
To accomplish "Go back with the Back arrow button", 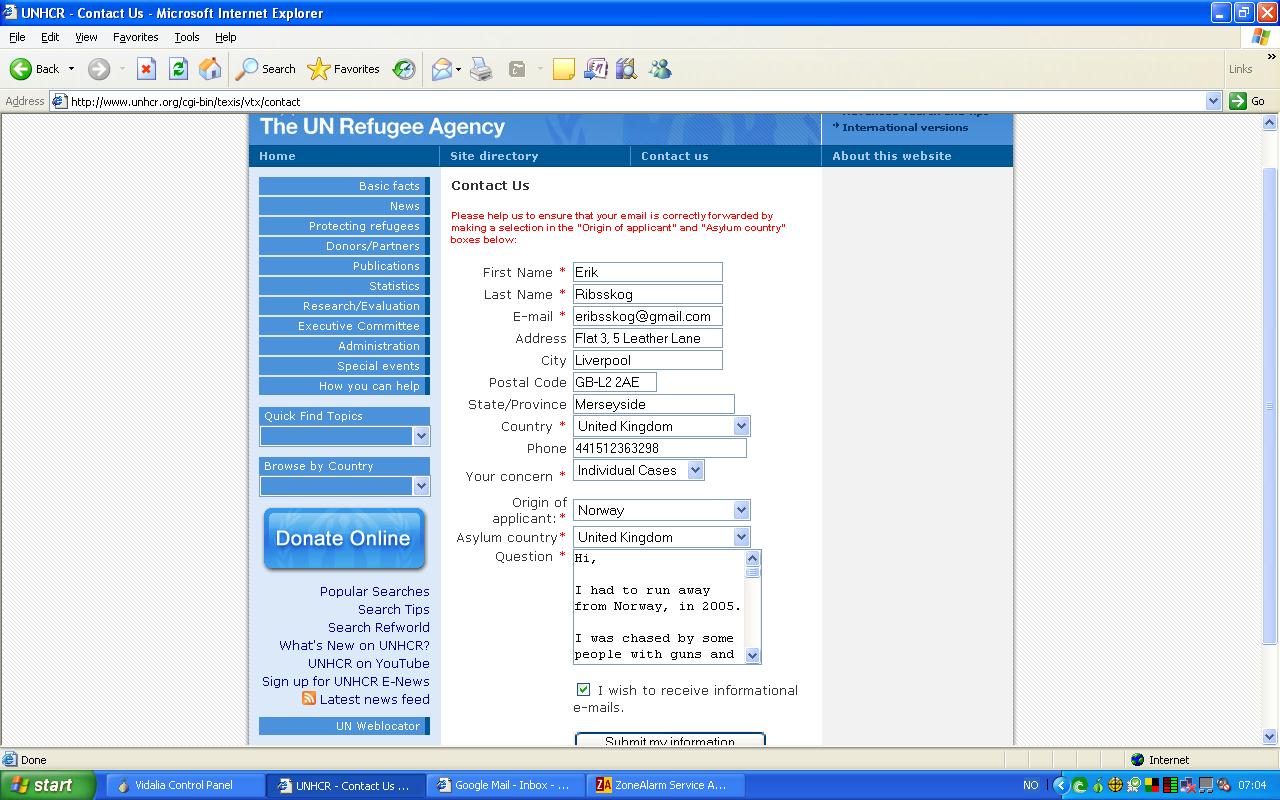I will click(x=35, y=69).
